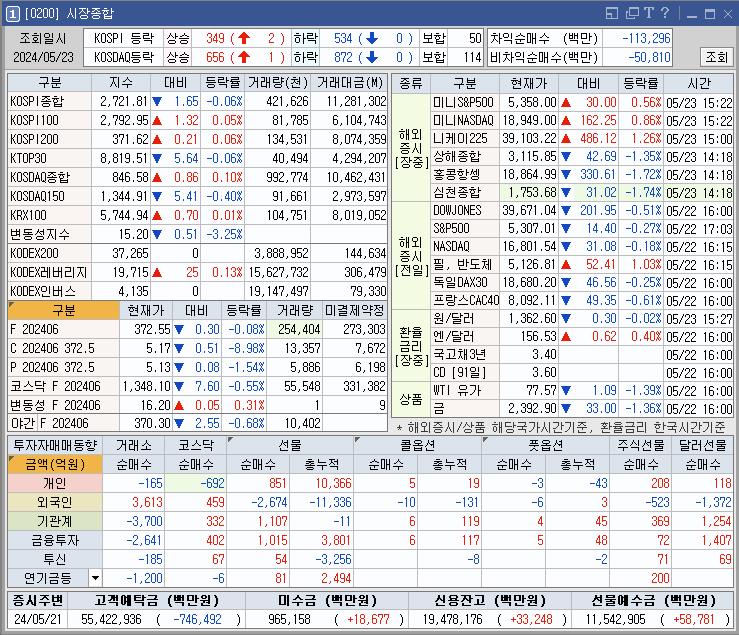The image size is (739, 635).
Task: Click the duplicate window icon in title bar
Action: [x=632, y=13]
